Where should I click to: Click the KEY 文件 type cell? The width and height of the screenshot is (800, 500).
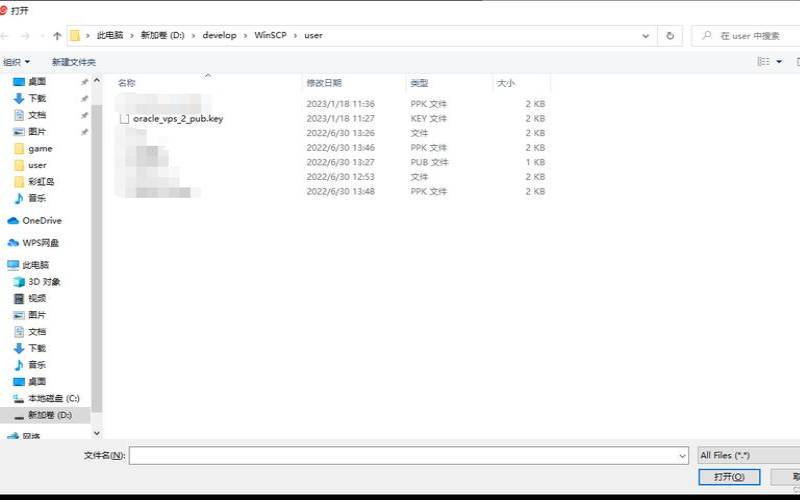tap(429, 118)
